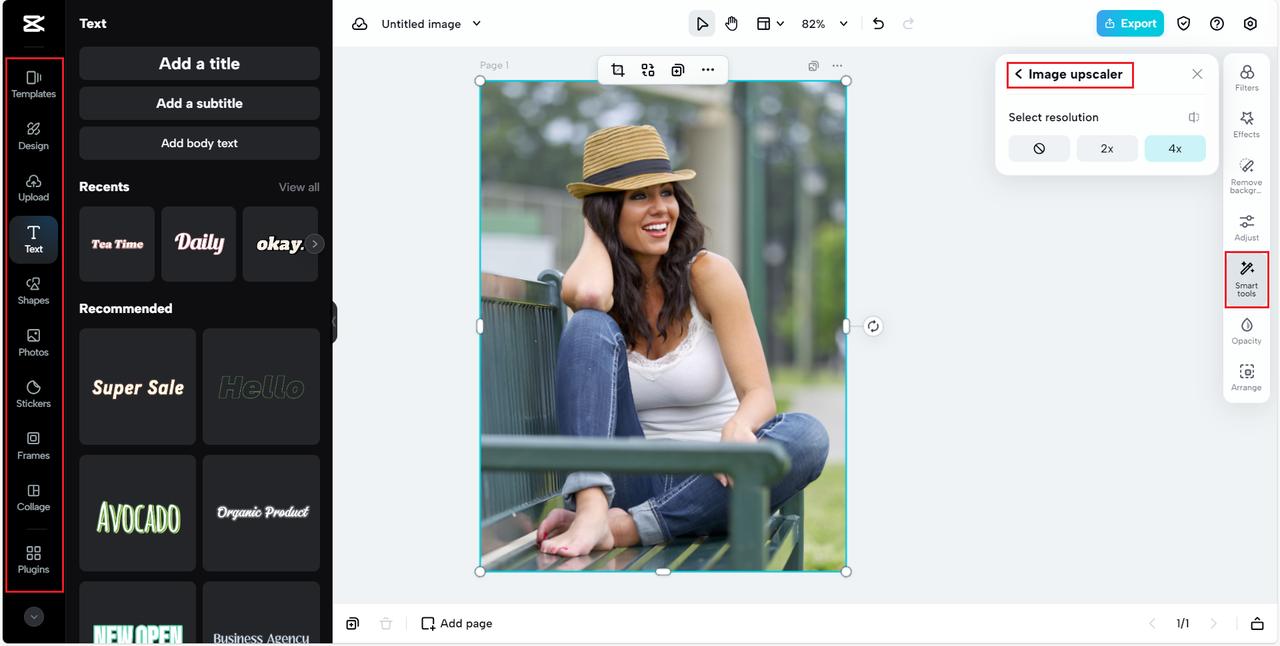Click the CapCut logo
Screen dimensions: 1280x646
click(33, 24)
